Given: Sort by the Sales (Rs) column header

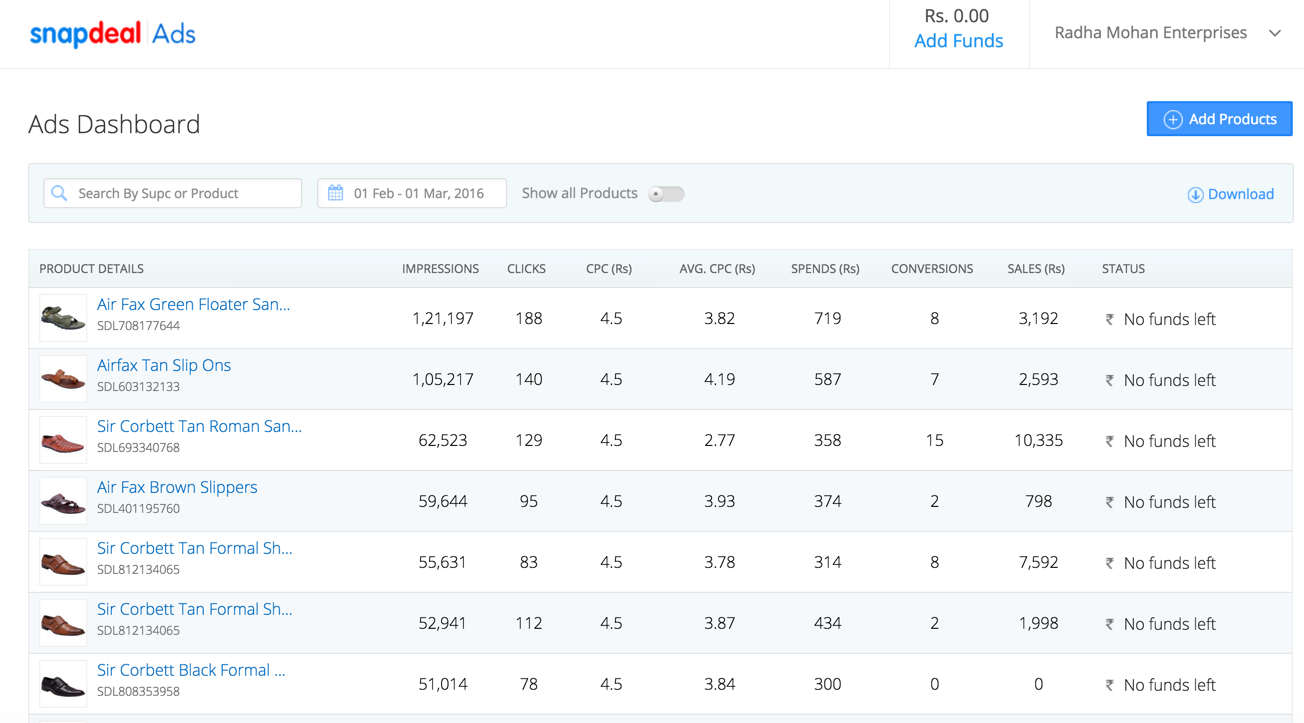Looking at the screenshot, I should [1036, 269].
